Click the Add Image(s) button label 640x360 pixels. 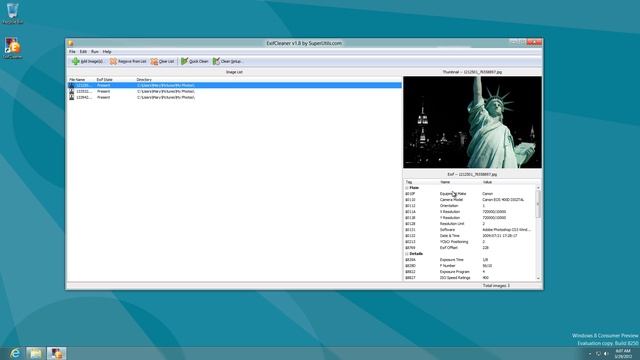tap(92, 62)
